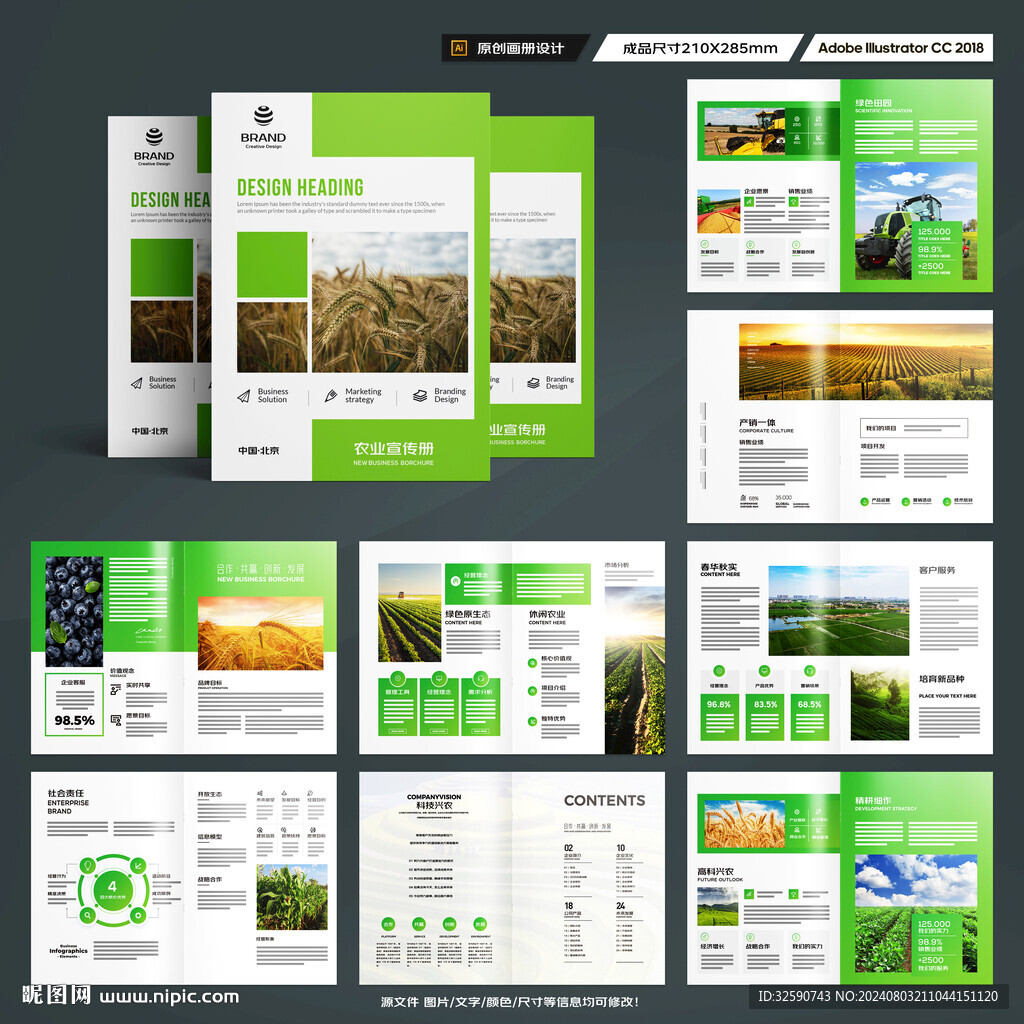Click the round icon beside 核心价值观
The width and height of the screenshot is (1024, 1024).
pyautogui.click(x=532, y=663)
